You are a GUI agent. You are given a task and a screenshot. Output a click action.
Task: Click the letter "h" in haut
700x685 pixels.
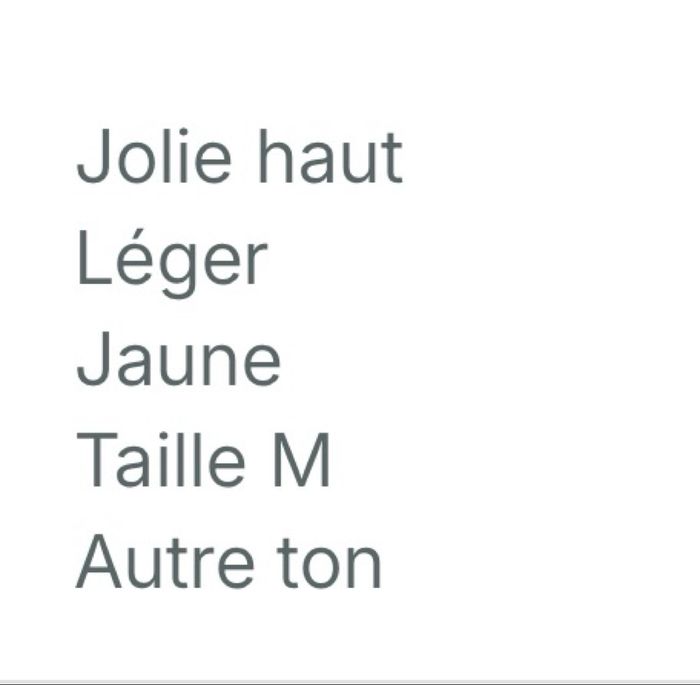point(275,157)
